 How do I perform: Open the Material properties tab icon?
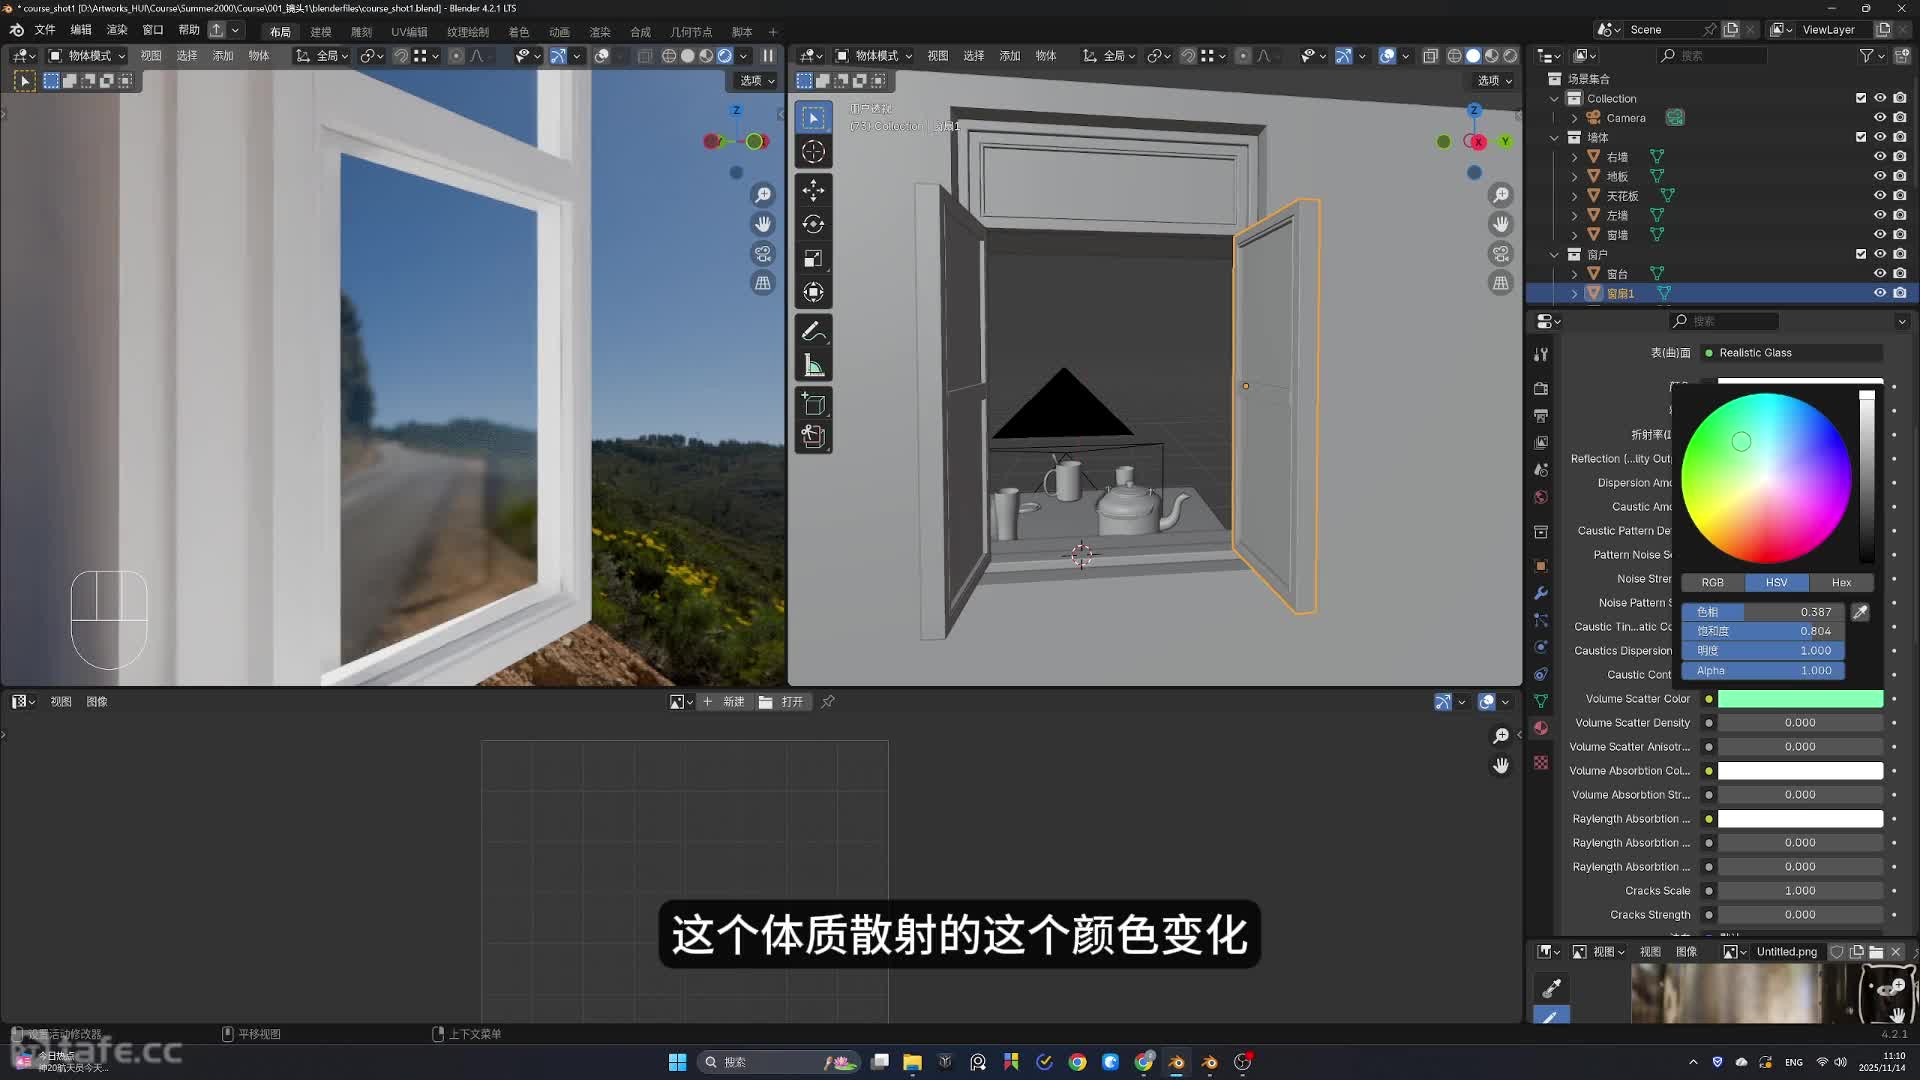point(1541,728)
